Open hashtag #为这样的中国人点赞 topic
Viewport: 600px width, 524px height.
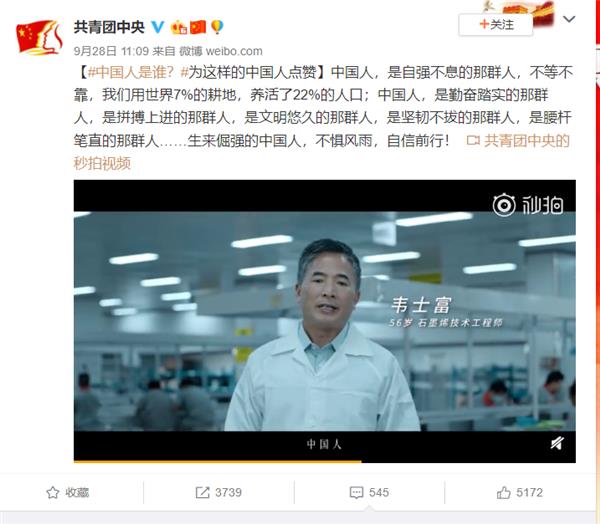(249, 72)
